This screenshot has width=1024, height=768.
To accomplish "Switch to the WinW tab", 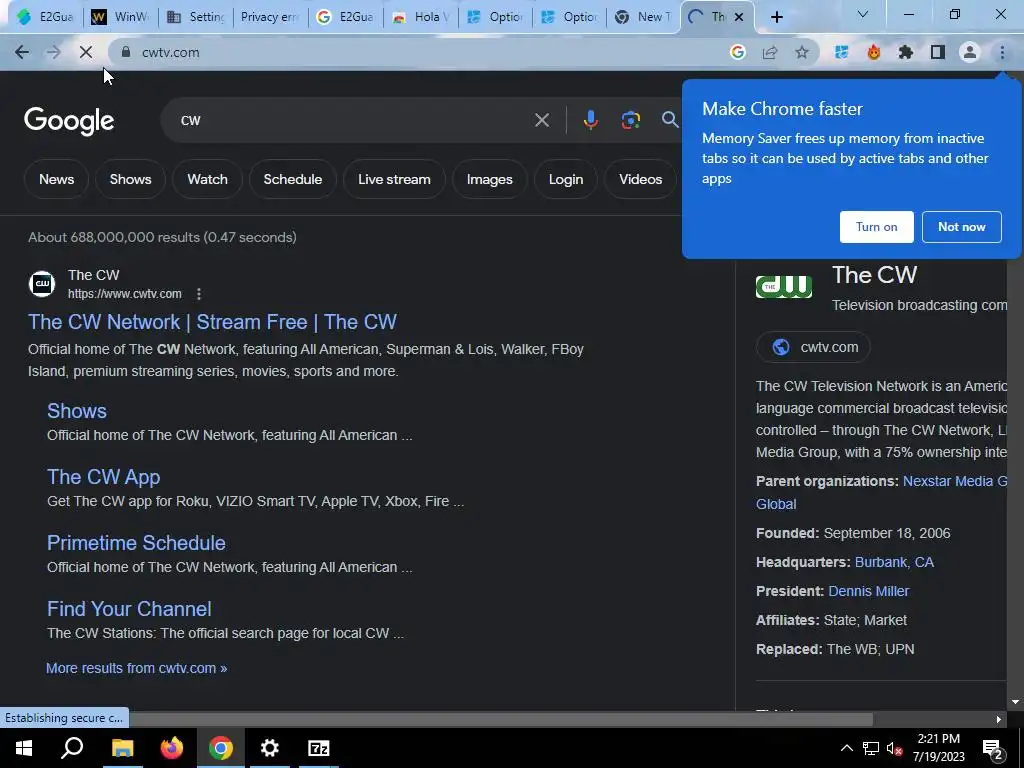I will (x=121, y=17).
